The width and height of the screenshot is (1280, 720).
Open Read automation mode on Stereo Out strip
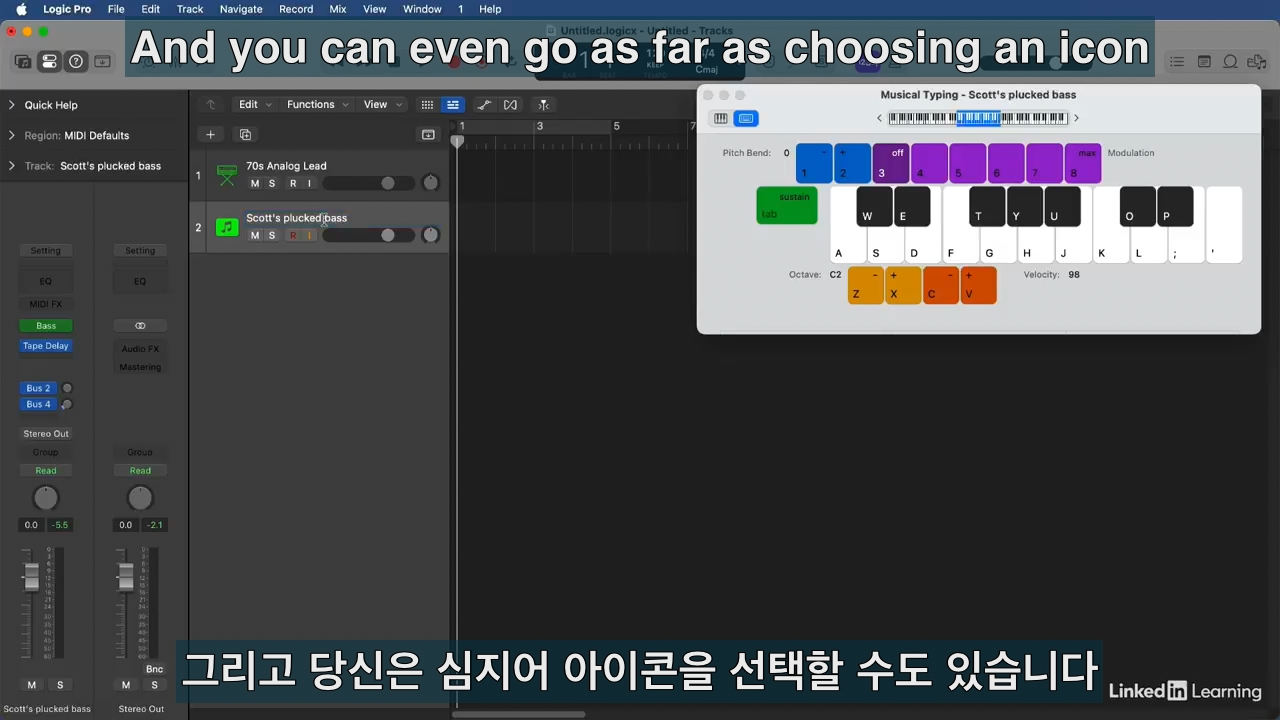[x=140, y=471]
